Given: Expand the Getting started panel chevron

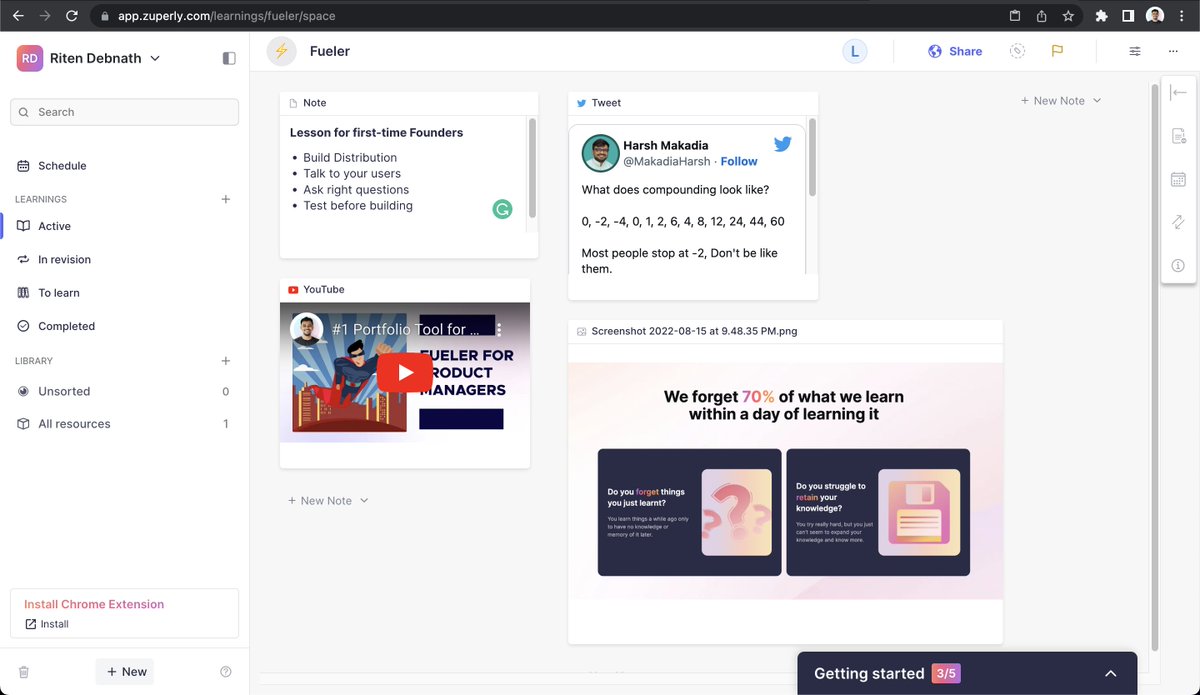Looking at the screenshot, I should [x=1111, y=674].
